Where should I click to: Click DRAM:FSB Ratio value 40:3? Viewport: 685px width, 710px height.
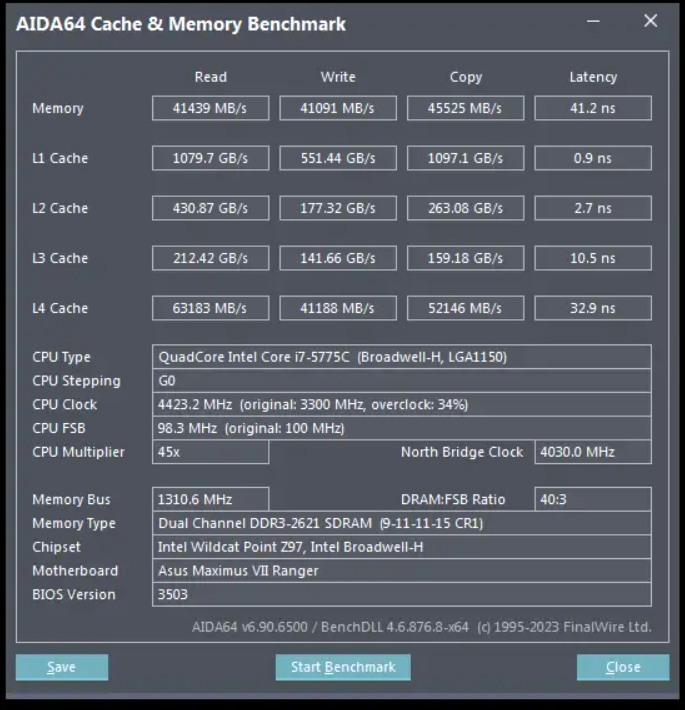point(593,499)
